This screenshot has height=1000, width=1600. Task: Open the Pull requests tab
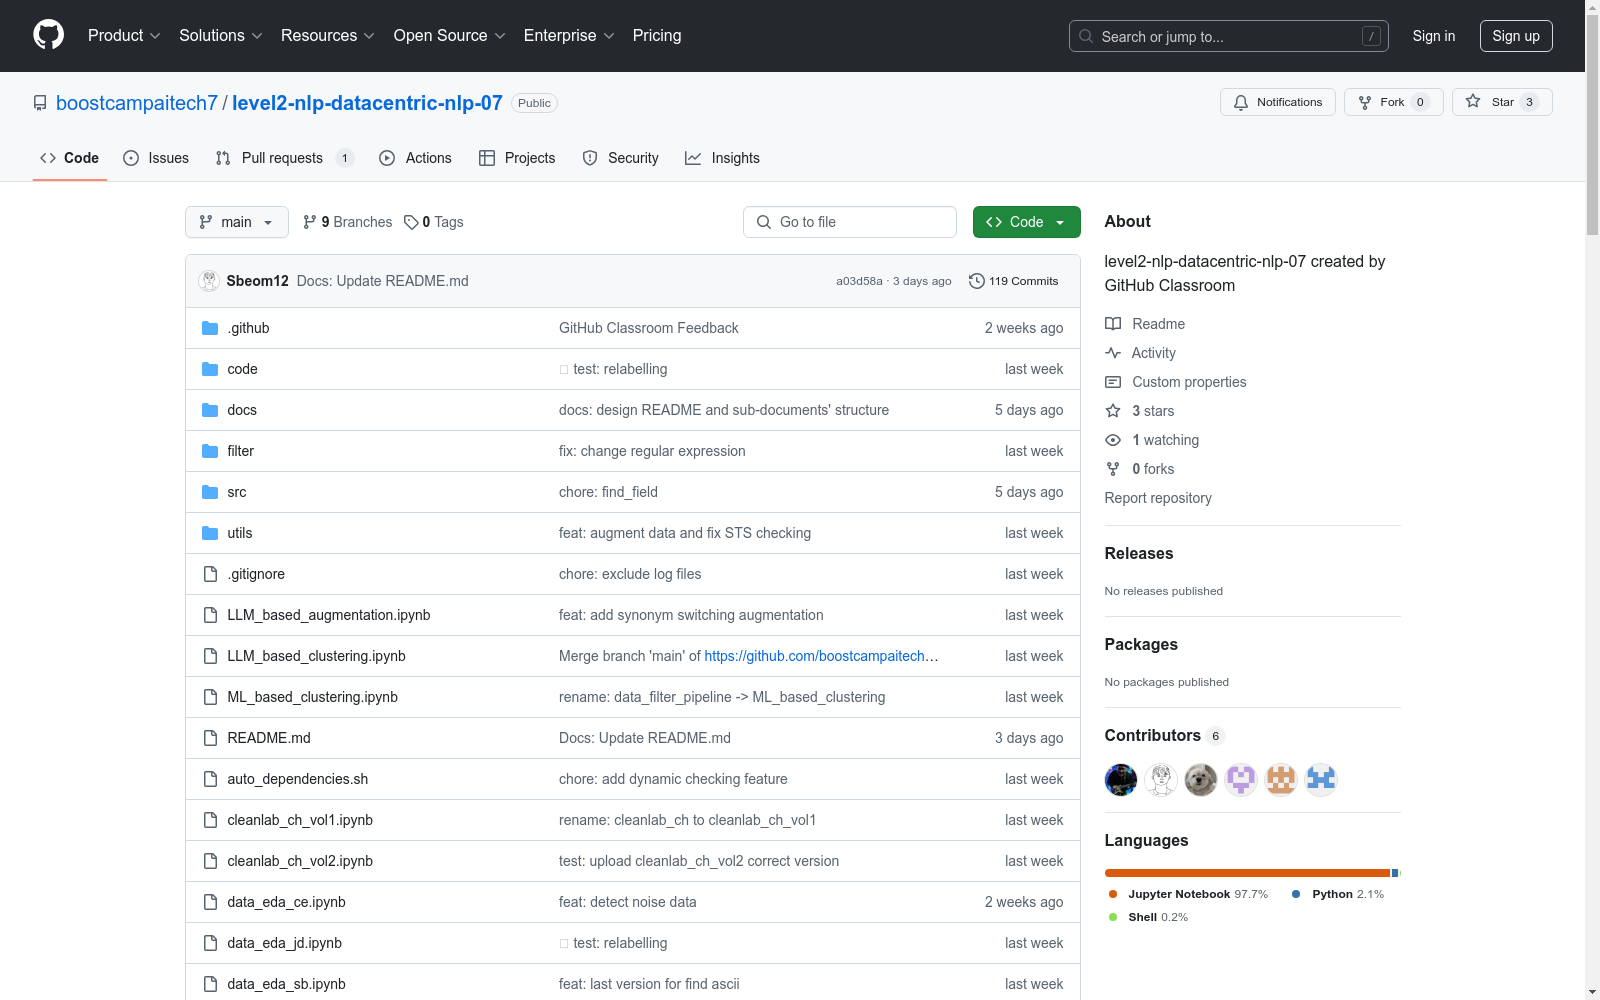pos(284,158)
